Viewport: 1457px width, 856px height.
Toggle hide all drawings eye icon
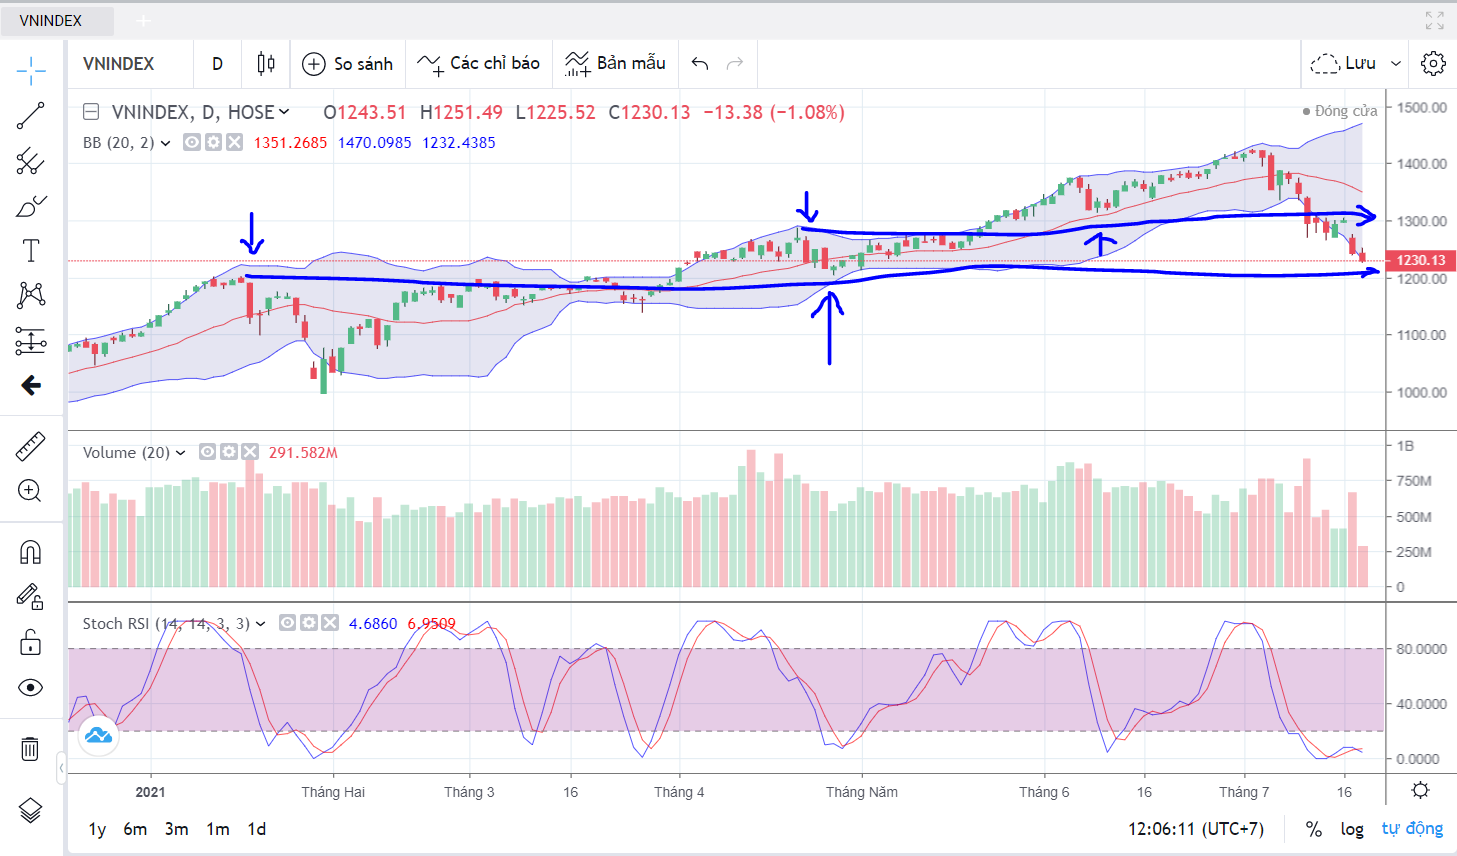31,687
